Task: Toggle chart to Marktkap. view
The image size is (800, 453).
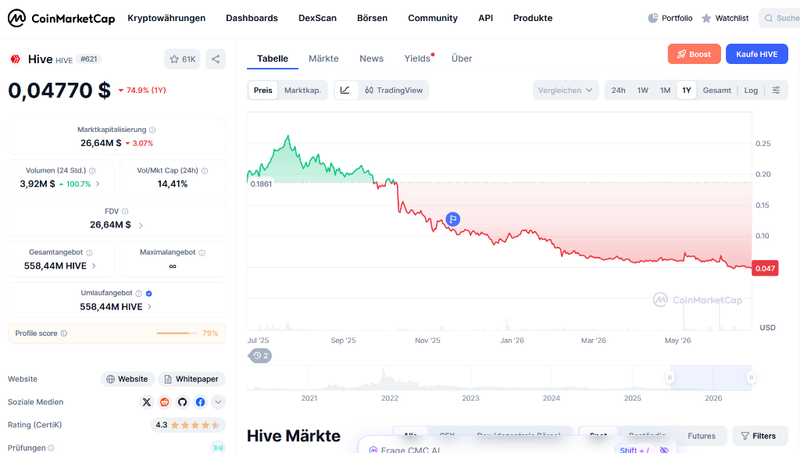Action: pyautogui.click(x=303, y=90)
